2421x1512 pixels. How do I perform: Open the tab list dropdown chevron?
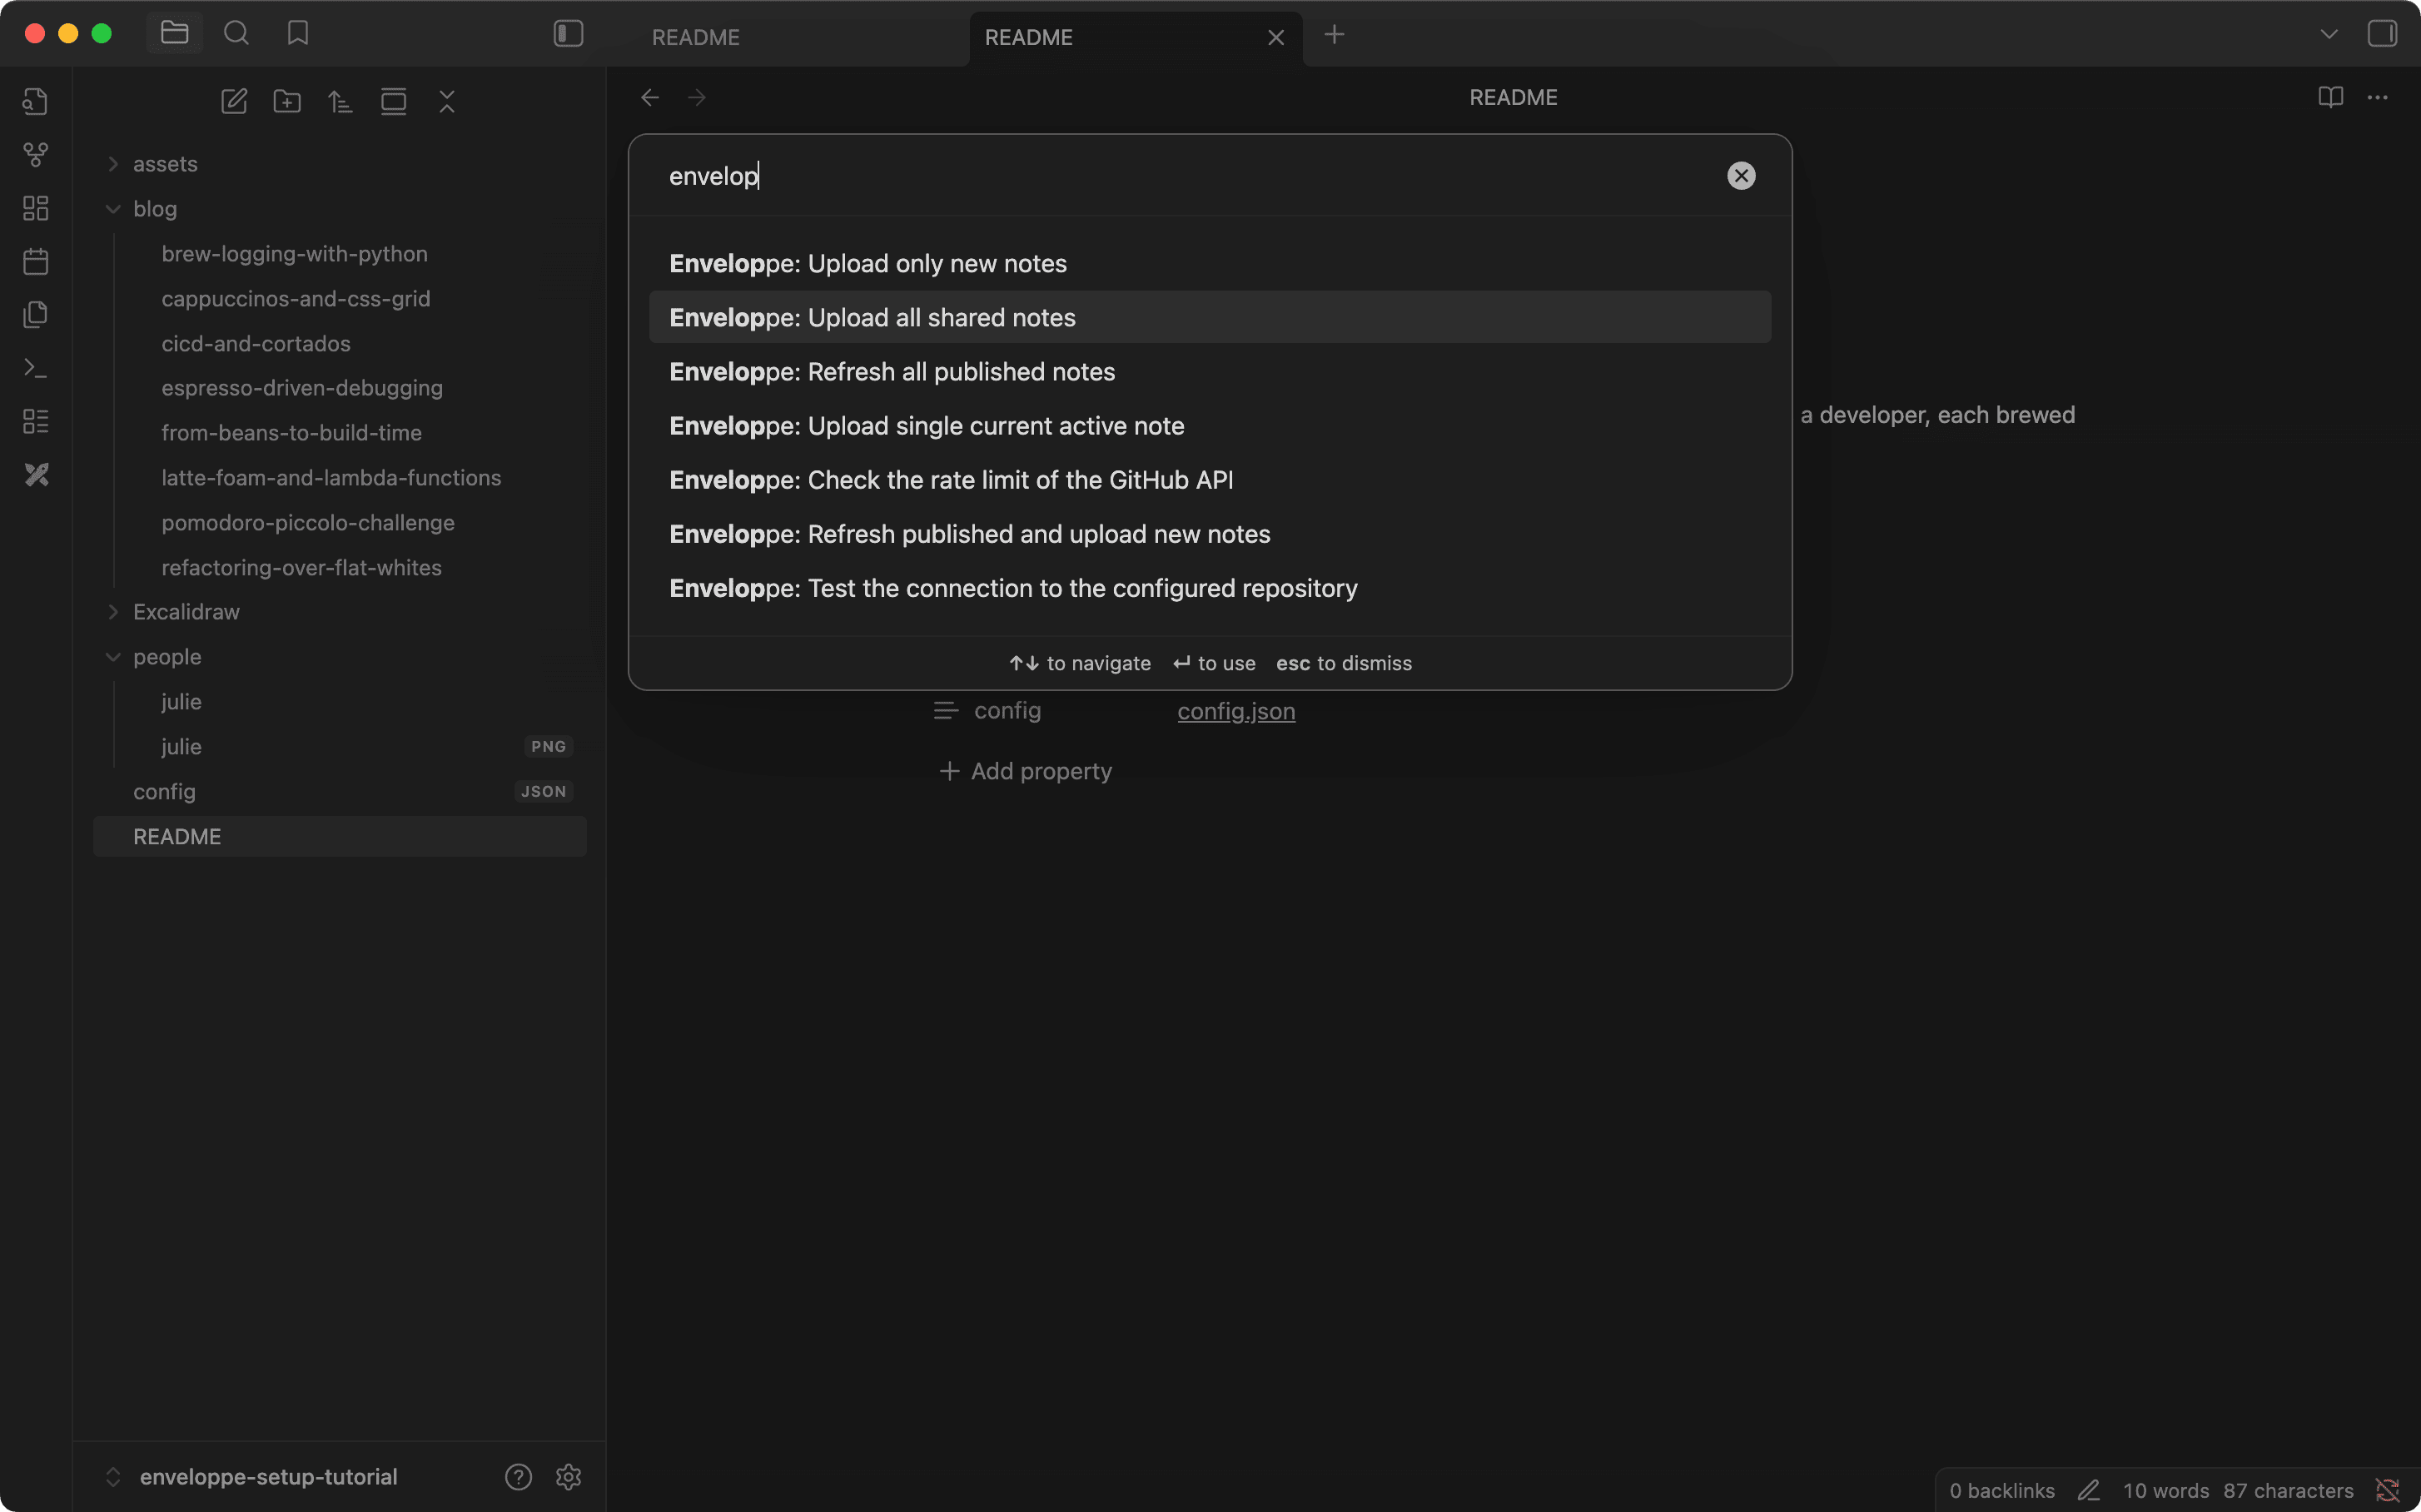2329,34
